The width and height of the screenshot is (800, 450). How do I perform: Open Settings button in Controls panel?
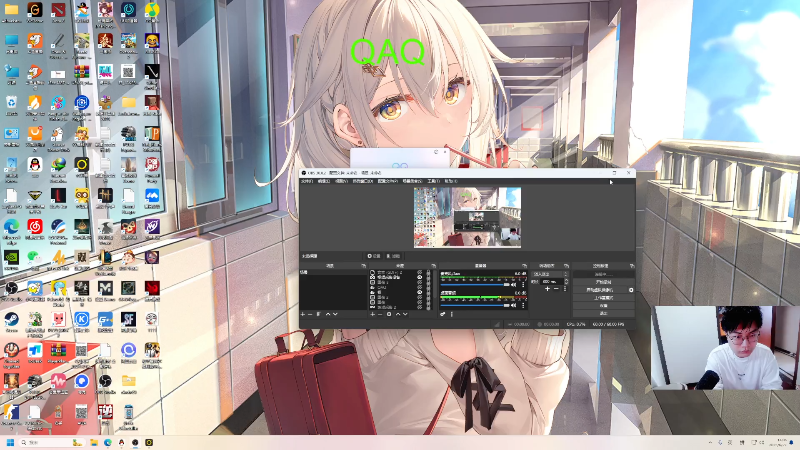click(x=604, y=306)
